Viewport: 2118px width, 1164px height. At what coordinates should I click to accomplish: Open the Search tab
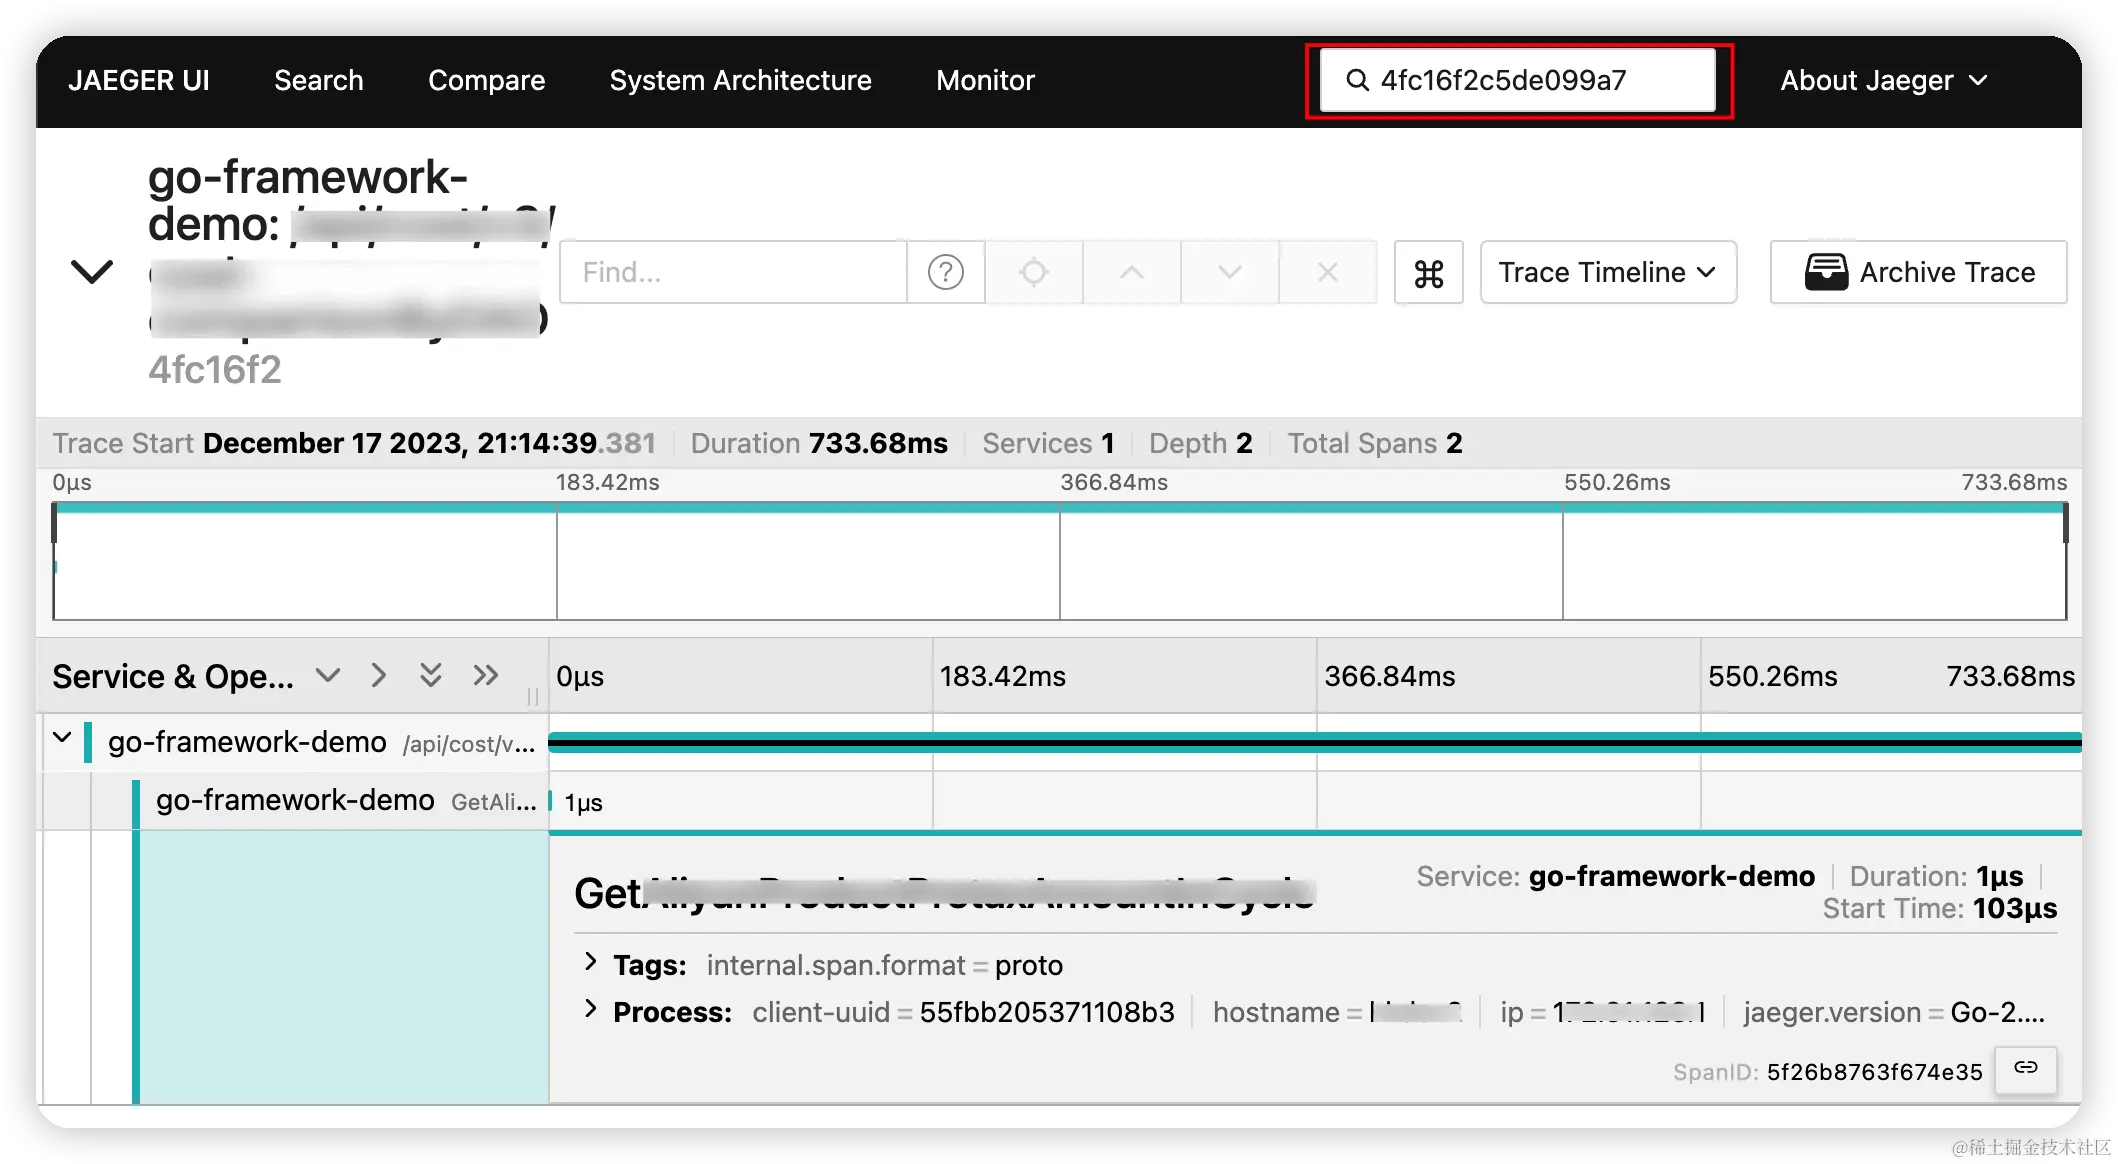click(319, 80)
